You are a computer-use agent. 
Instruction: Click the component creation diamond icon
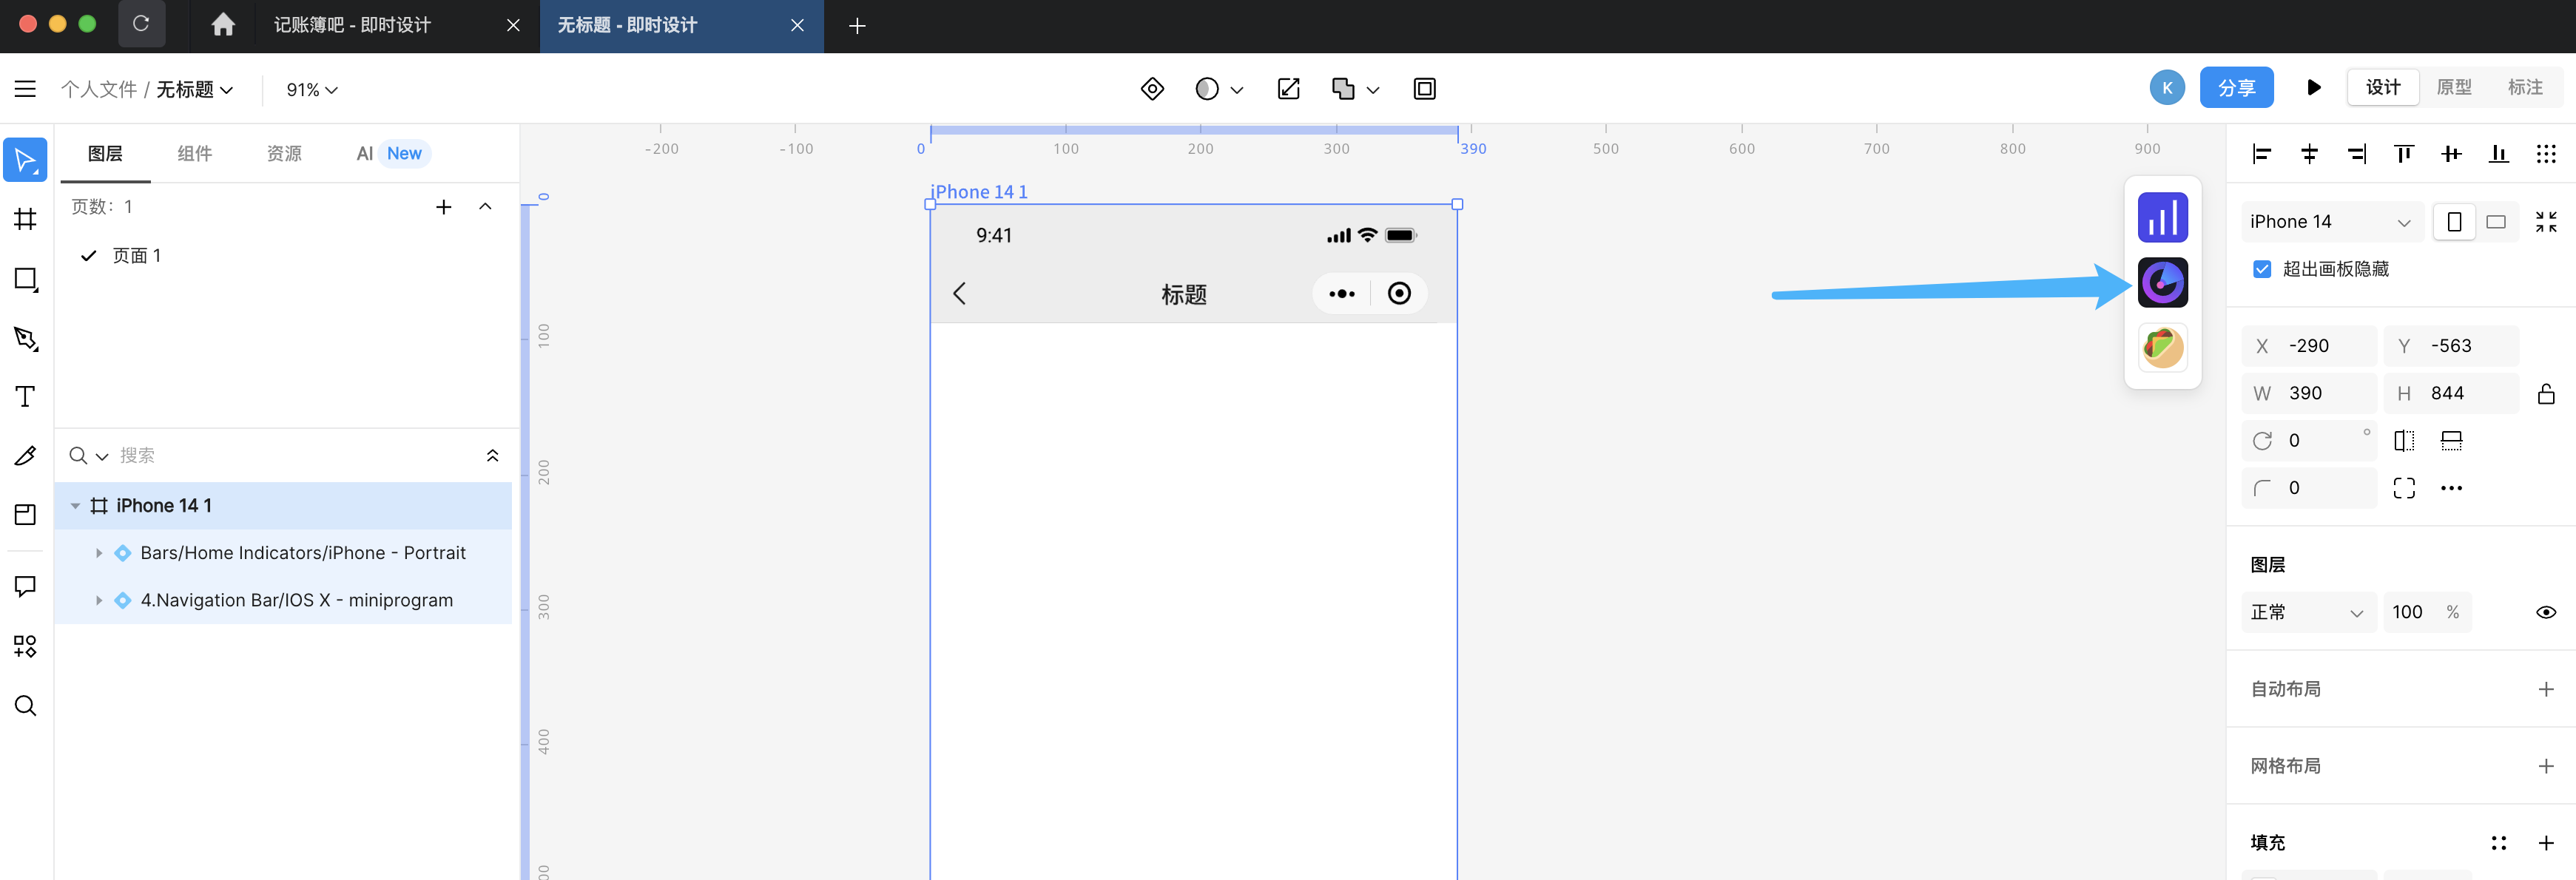(x=1152, y=89)
